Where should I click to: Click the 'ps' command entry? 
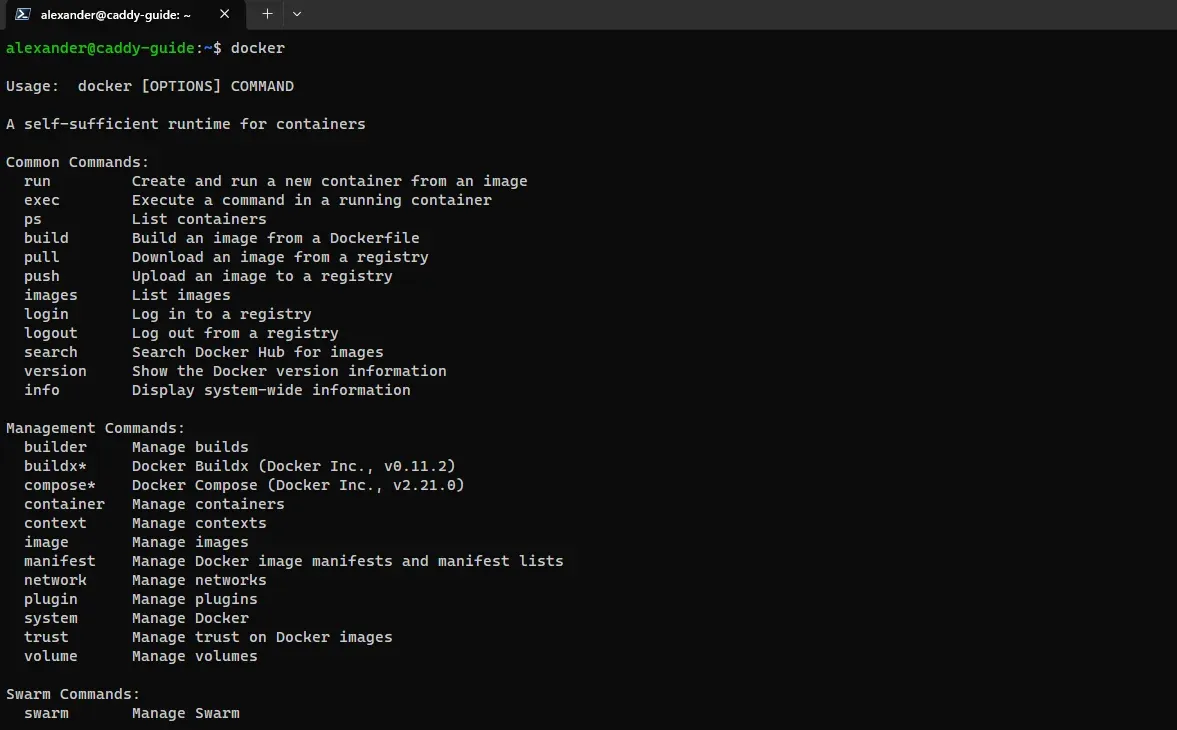(32, 219)
